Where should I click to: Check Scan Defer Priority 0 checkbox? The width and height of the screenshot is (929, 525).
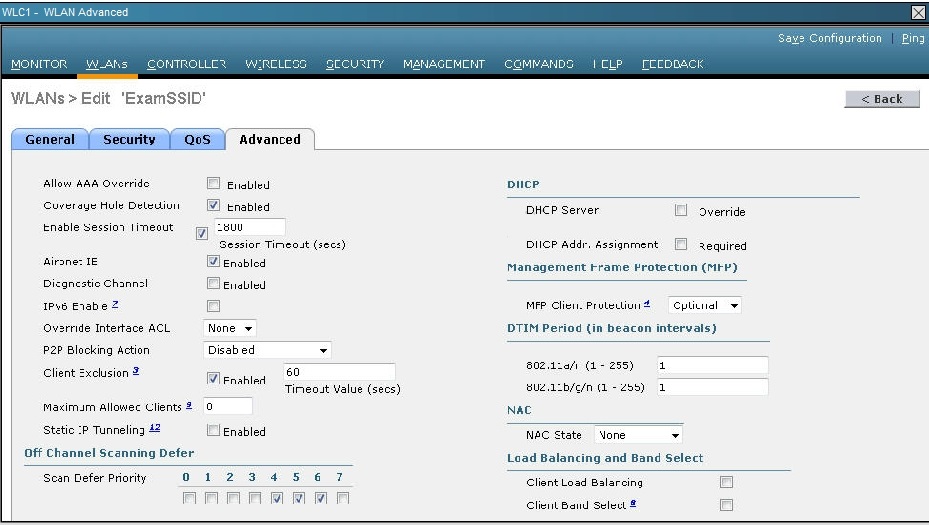tap(189, 498)
